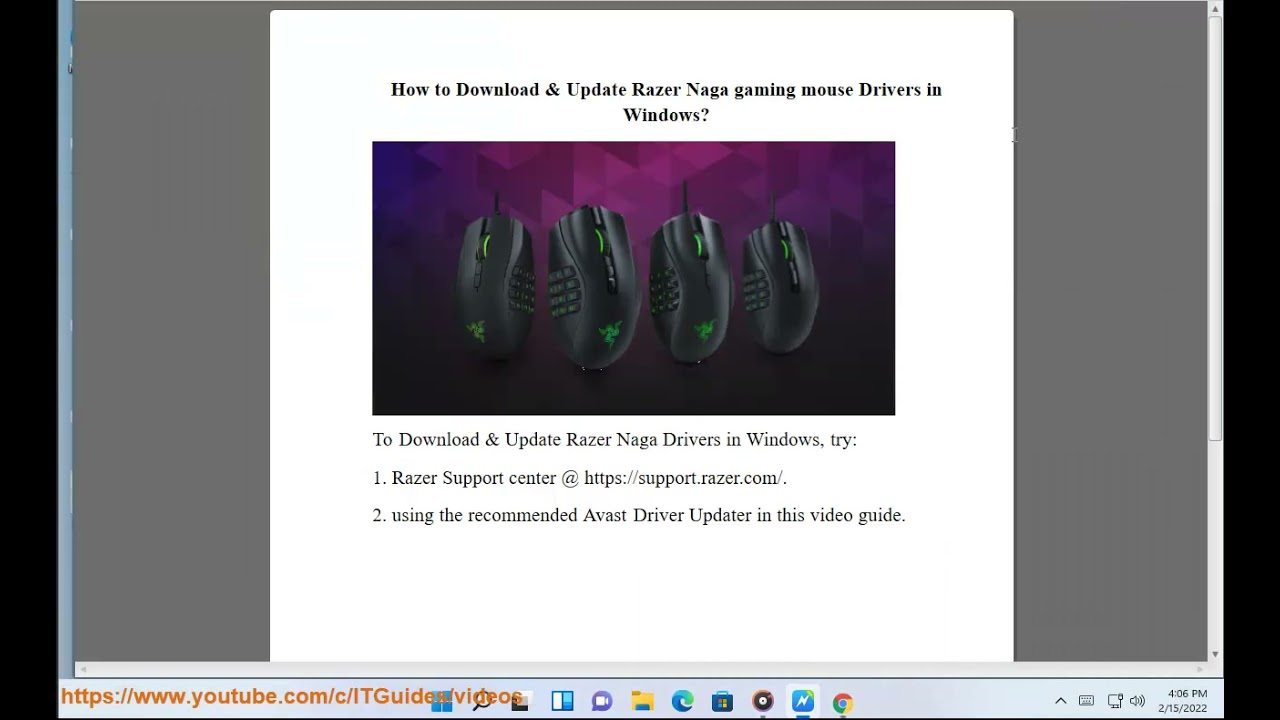This screenshot has width=1280, height=720.
Task: Click horizontal scrollbar left arrow
Action: click(x=84, y=669)
